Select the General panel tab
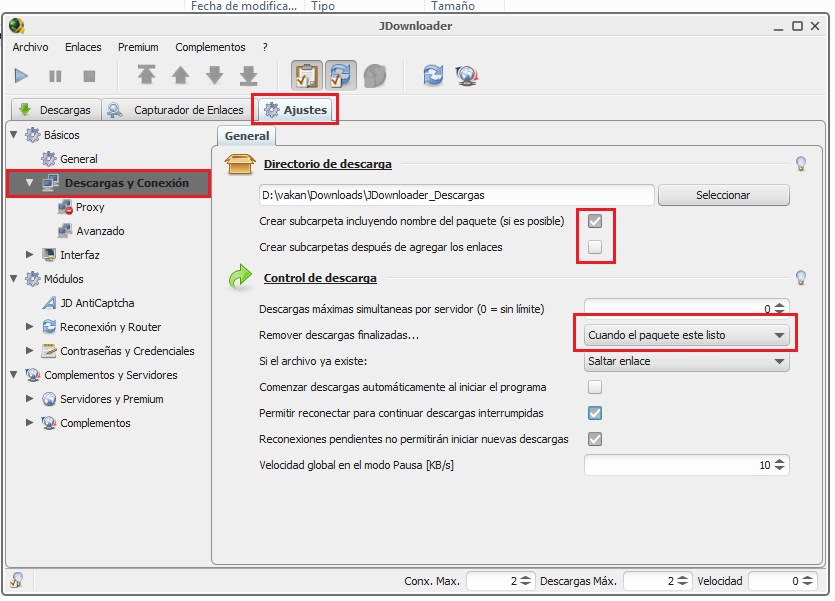This screenshot has width=835, height=601. [x=247, y=136]
